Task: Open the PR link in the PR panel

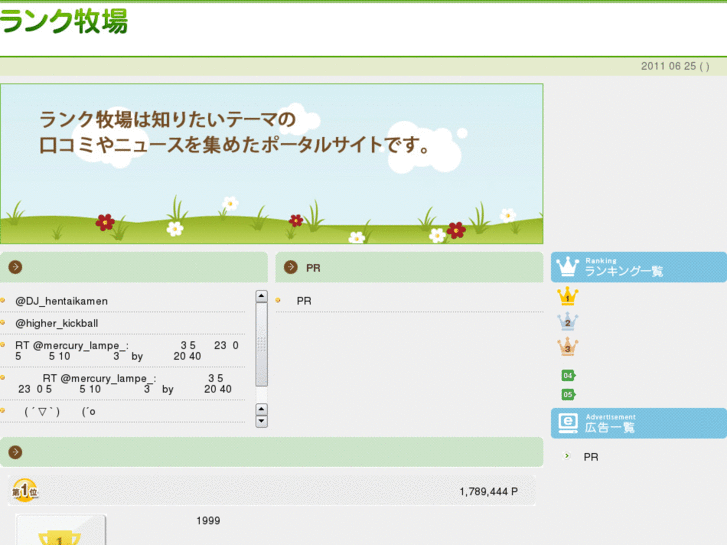Action: click(304, 301)
